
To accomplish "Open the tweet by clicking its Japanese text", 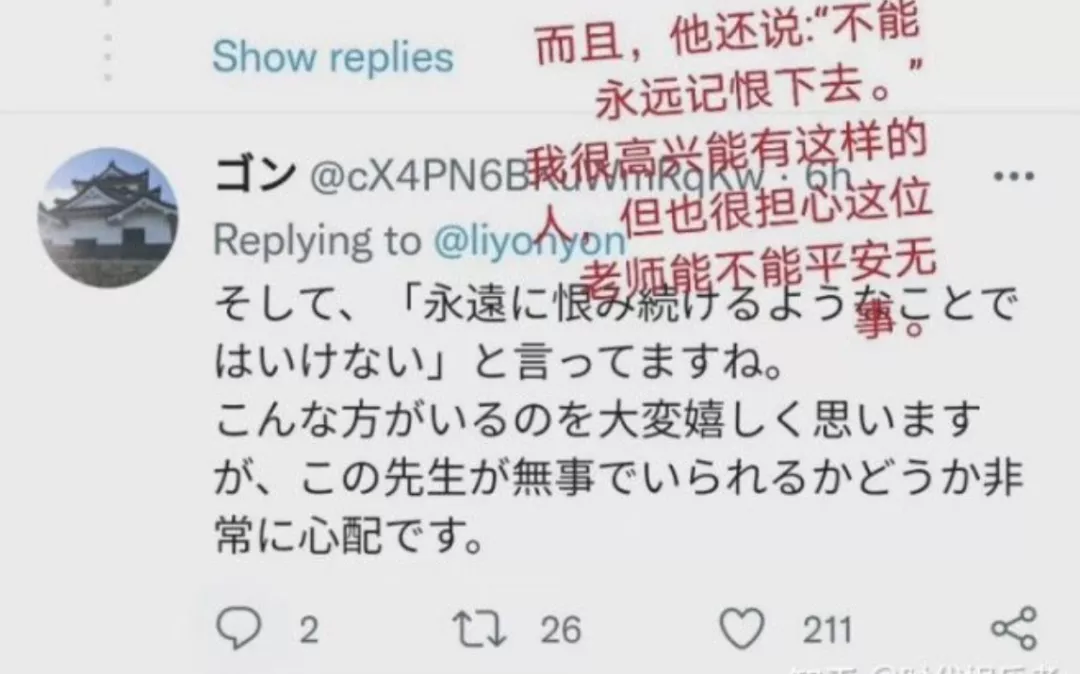I will click(x=618, y=419).
